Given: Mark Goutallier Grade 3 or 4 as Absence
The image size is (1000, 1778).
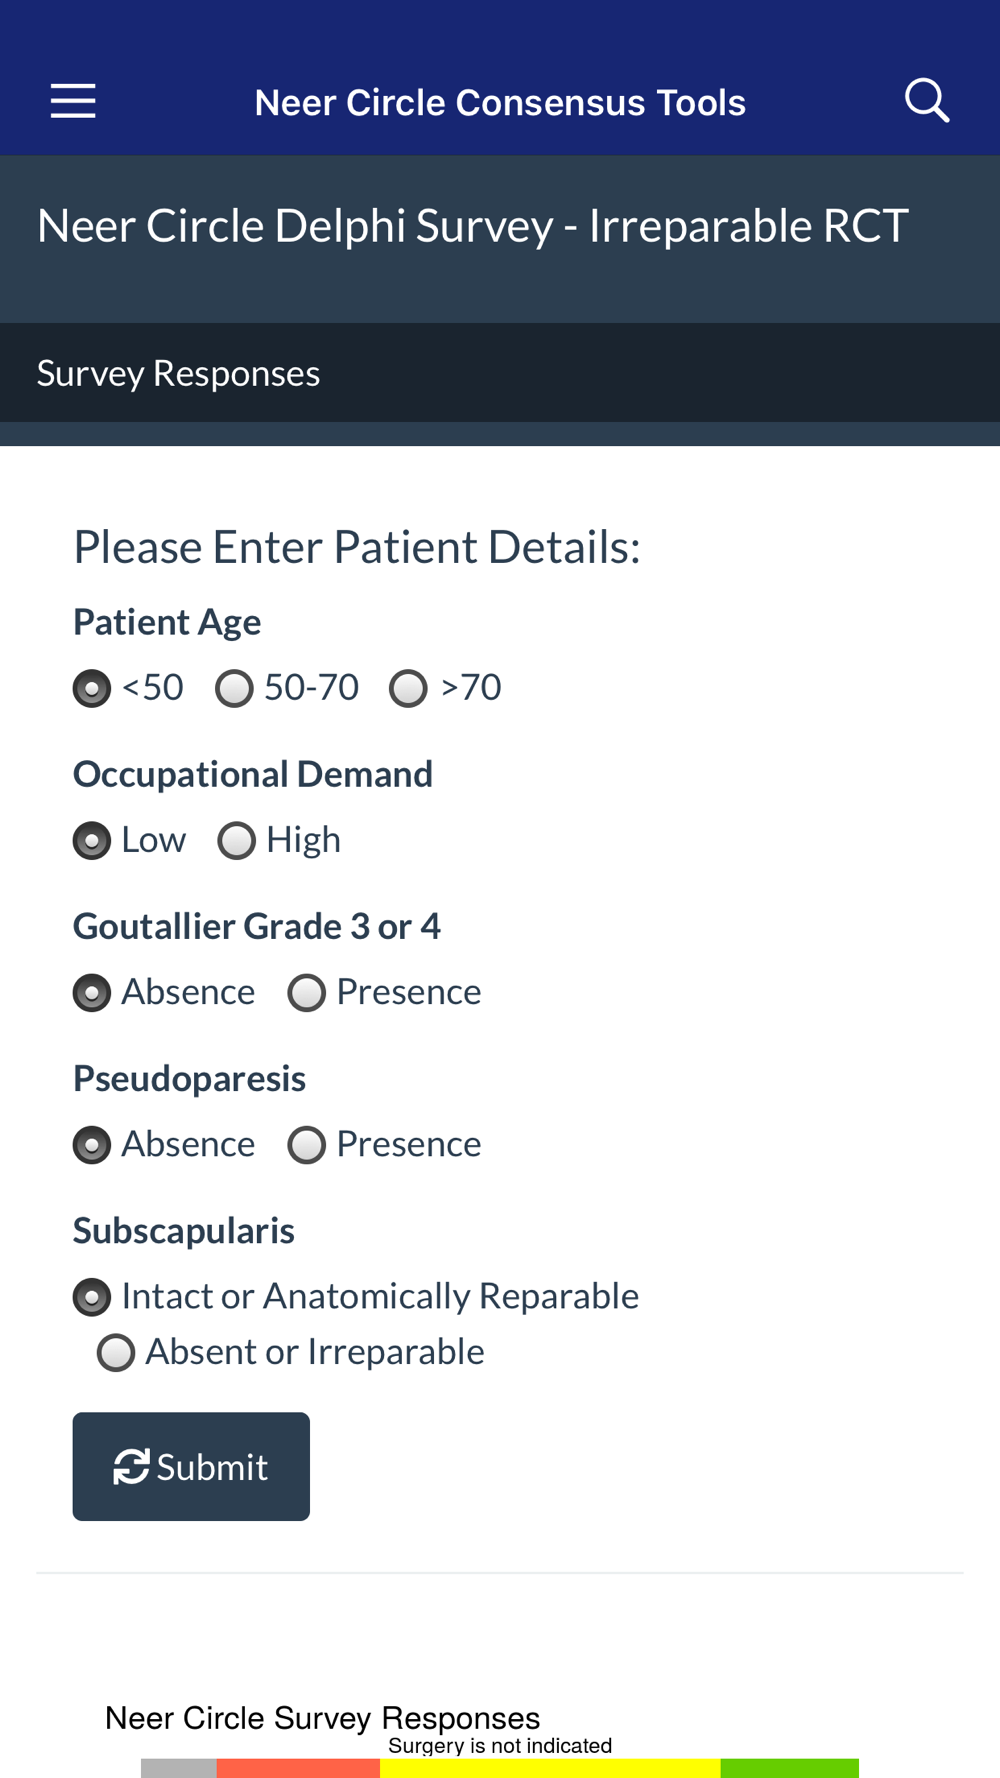Looking at the screenshot, I should point(92,992).
